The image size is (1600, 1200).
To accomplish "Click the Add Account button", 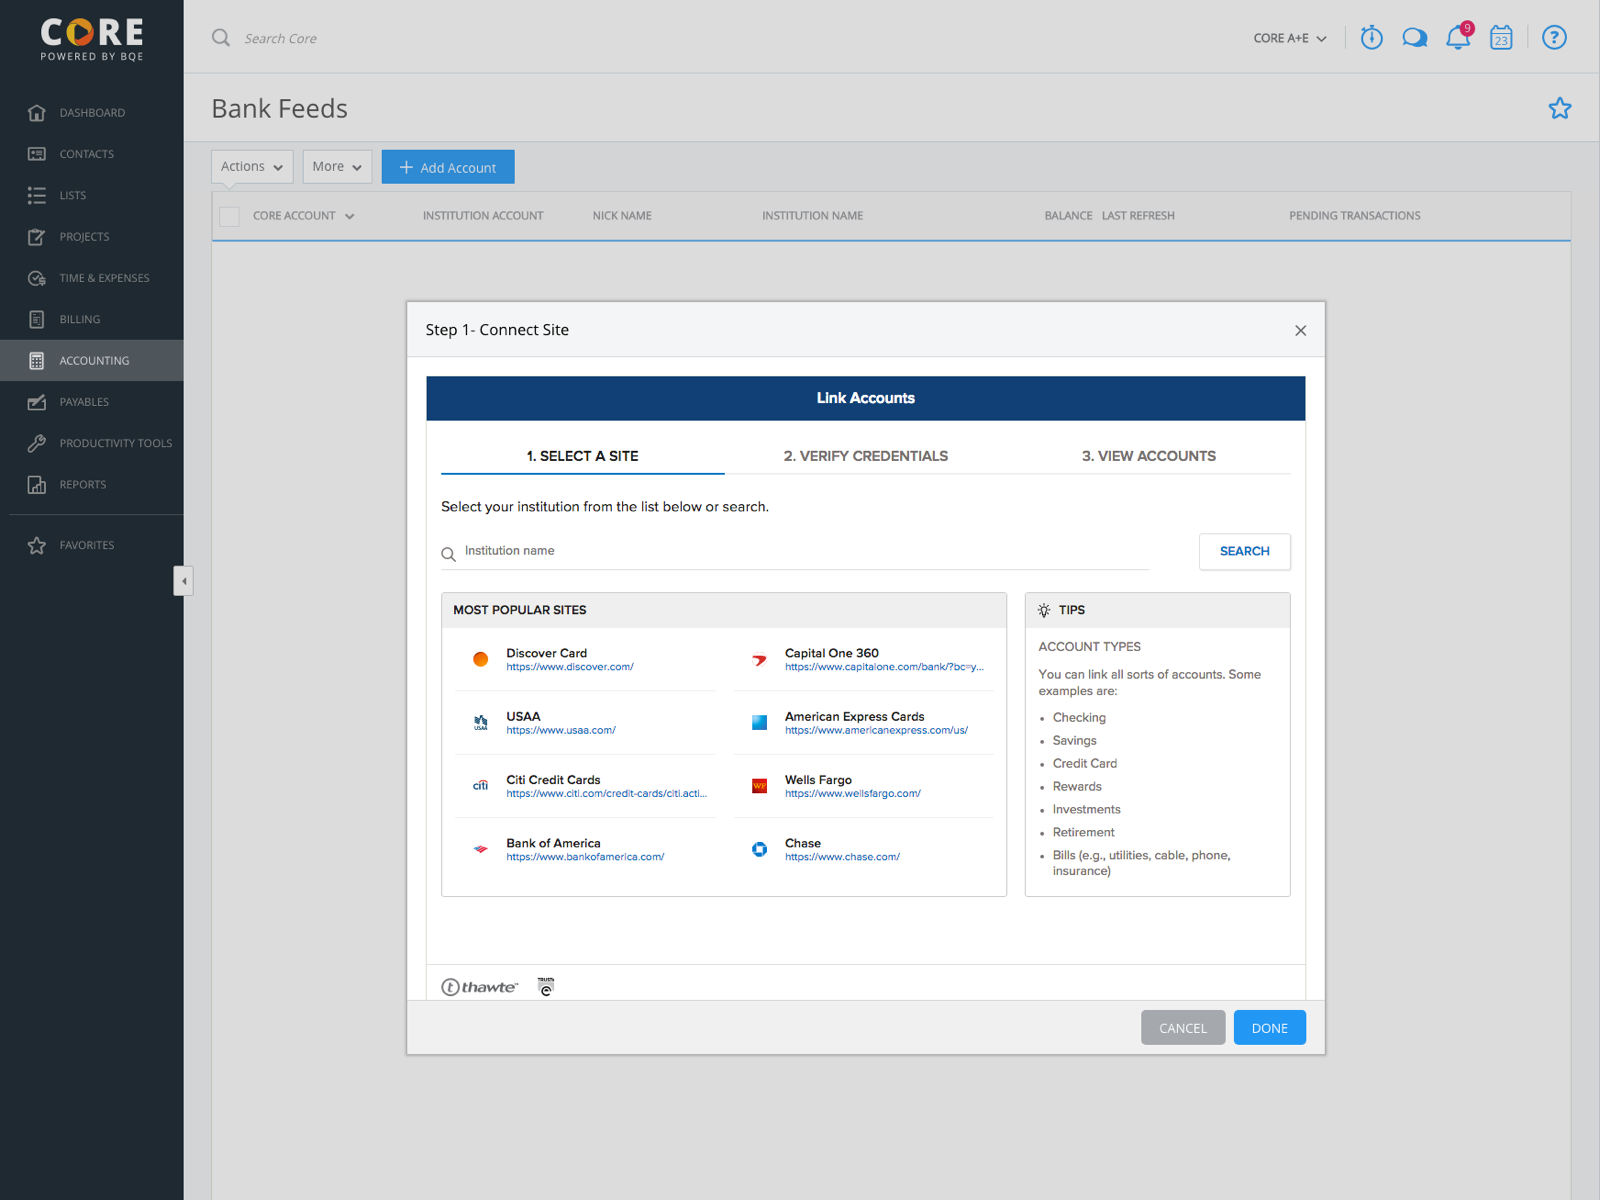I will click(448, 167).
